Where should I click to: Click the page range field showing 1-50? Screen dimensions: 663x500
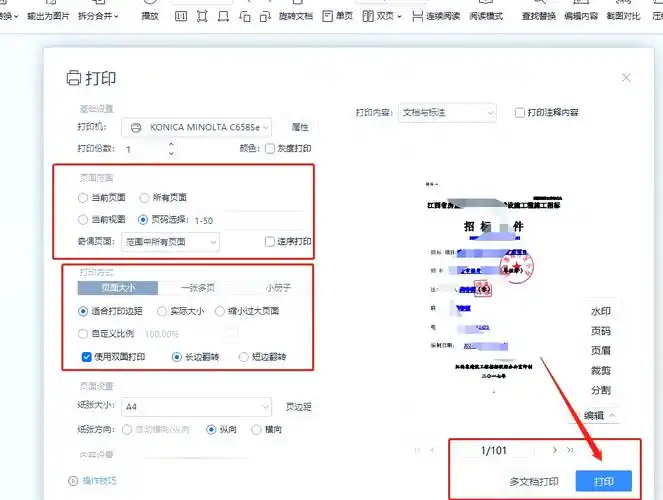(x=249, y=220)
